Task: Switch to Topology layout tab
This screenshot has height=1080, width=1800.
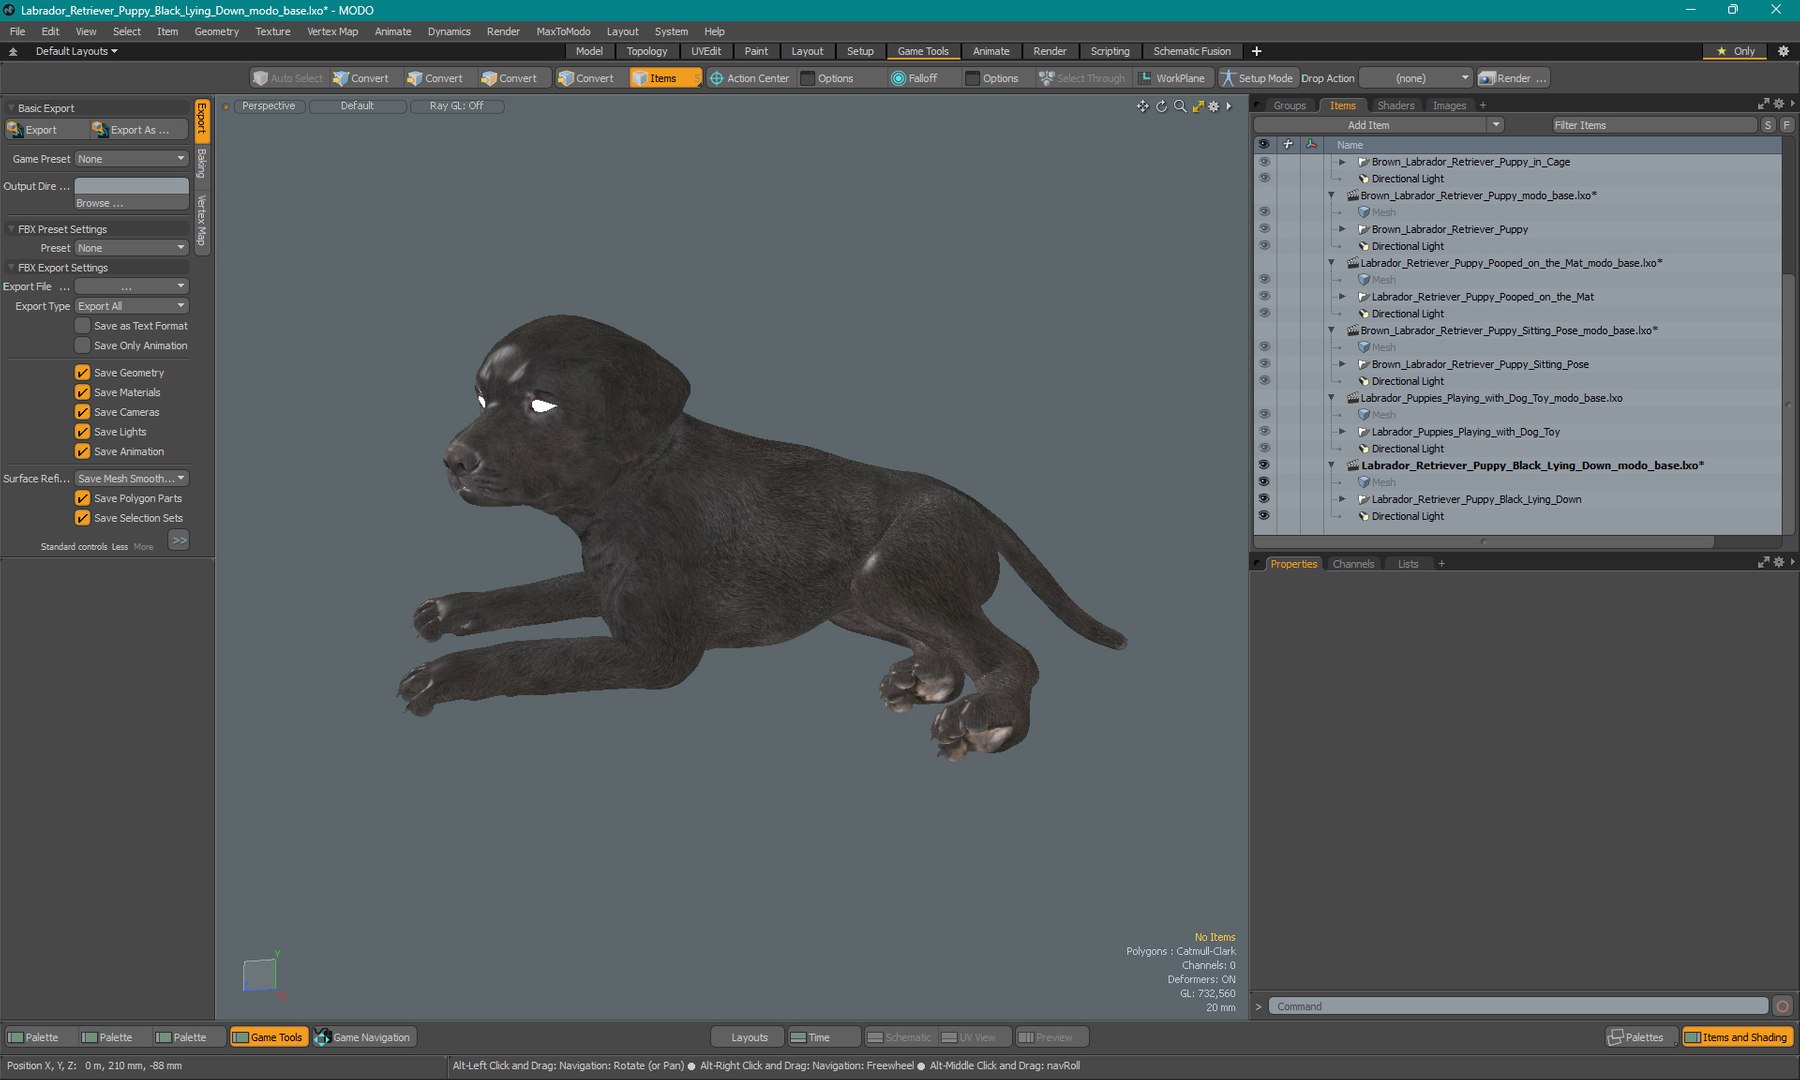Action: (x=647, y=51)
